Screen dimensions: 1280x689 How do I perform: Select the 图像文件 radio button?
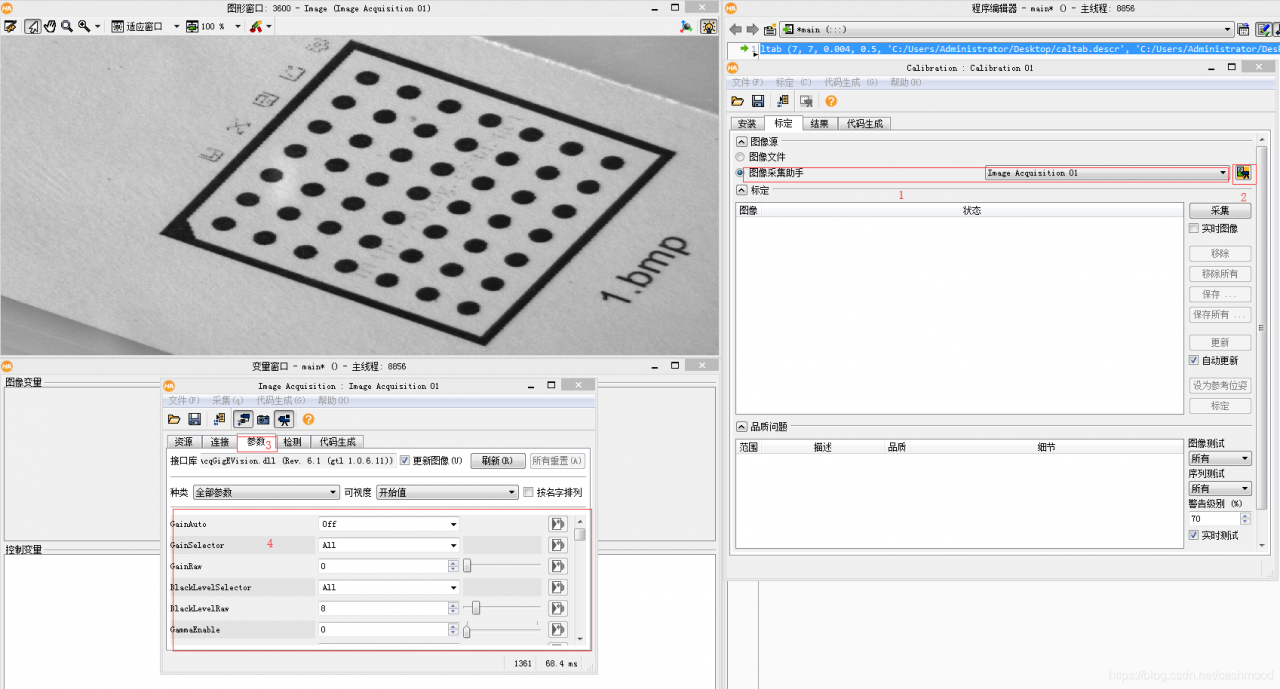point(741,157)
